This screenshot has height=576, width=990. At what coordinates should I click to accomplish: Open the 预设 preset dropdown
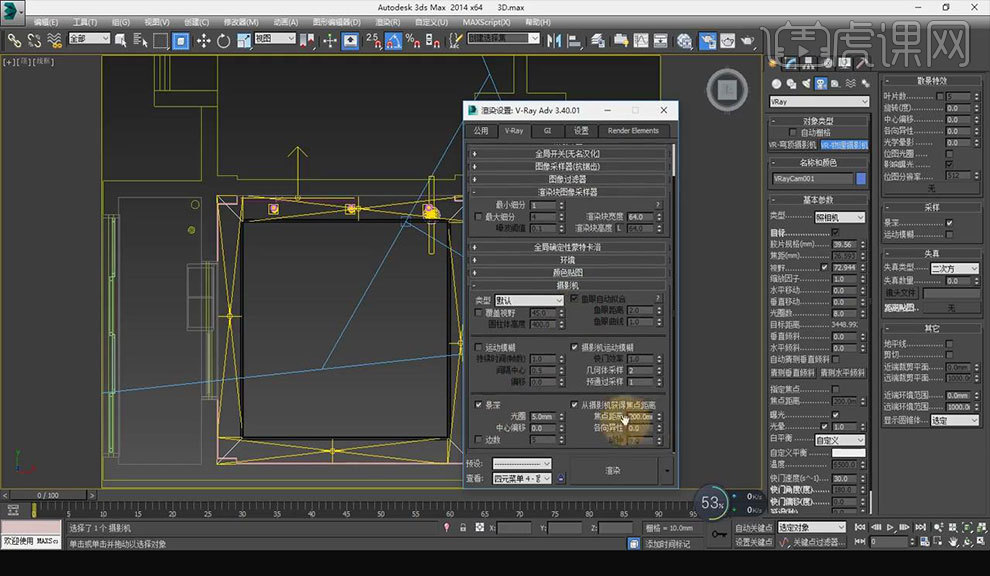point(522,464)
